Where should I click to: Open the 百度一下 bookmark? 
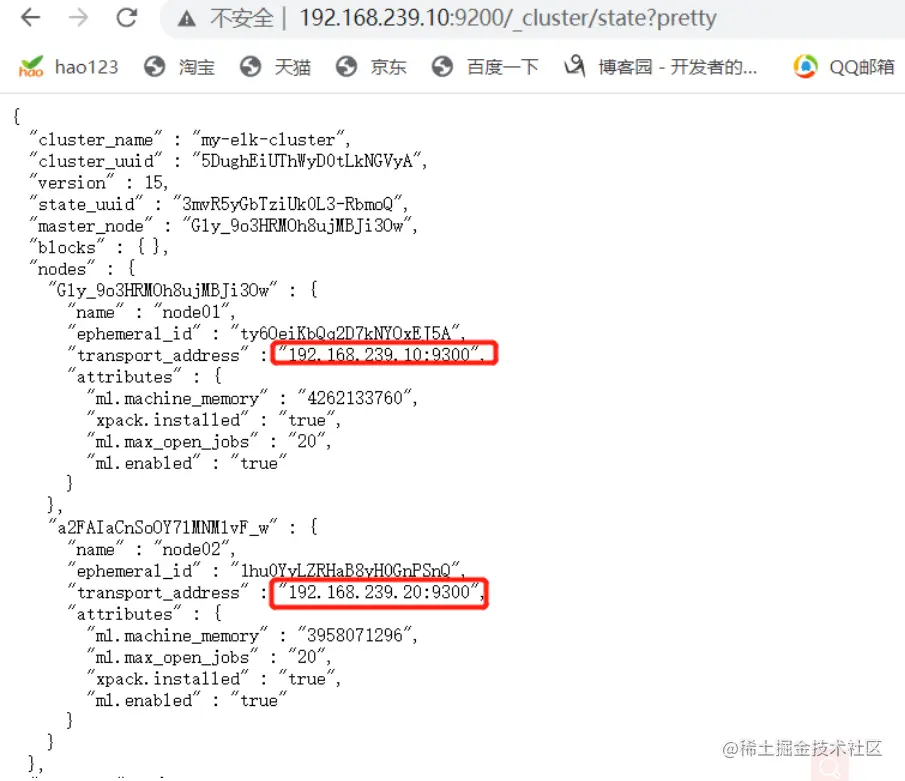(x=485, y=67)
